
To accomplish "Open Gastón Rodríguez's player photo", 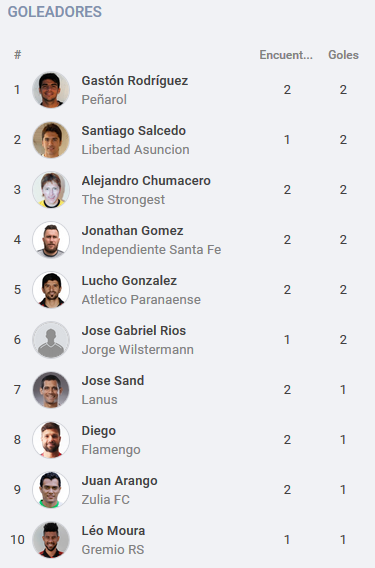I will [51, 90].
